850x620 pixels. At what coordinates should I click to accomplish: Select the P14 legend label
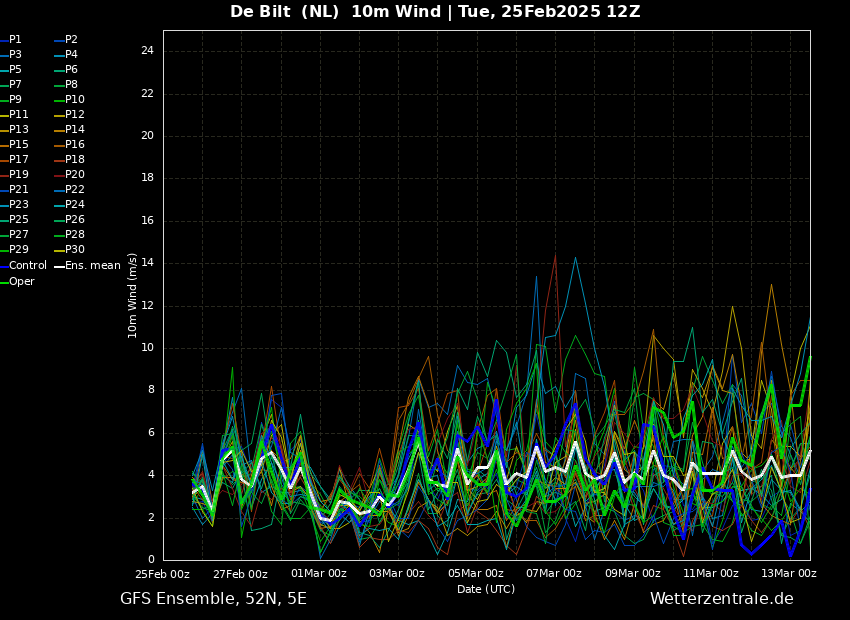click(70, 130)
